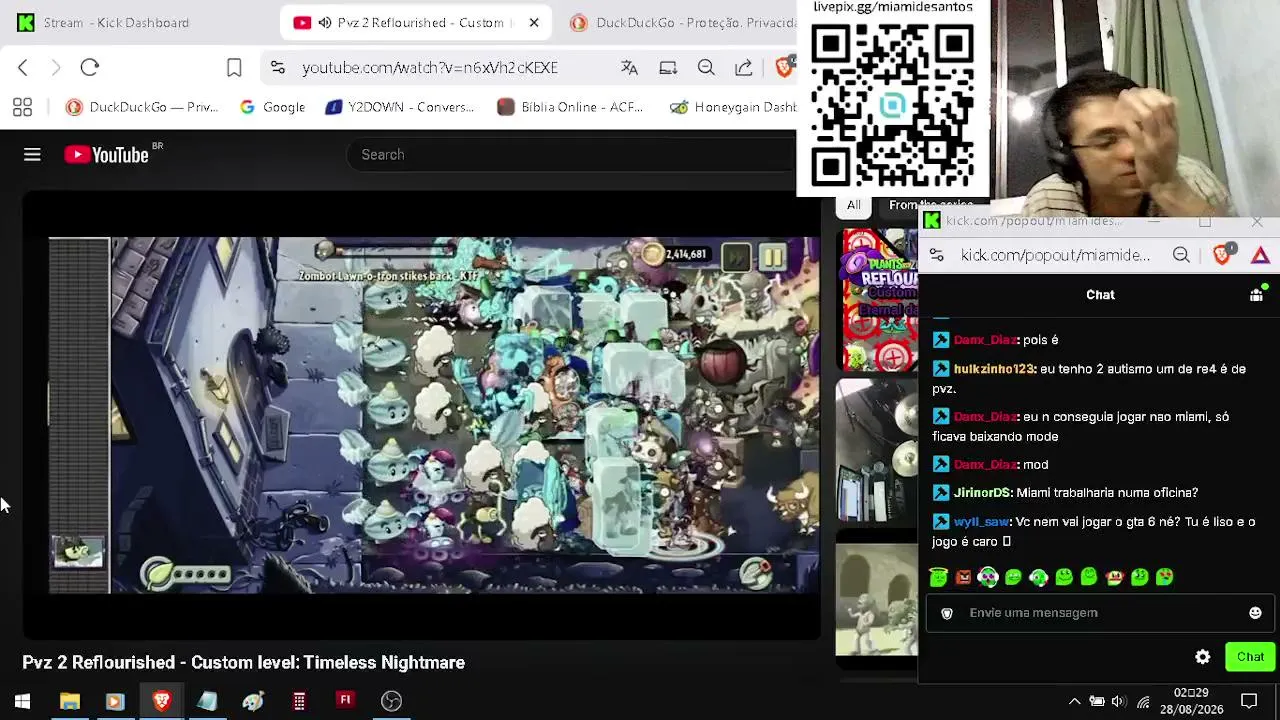The width and height of the screenshot is (1280, 720).
Task: Click the taskbar clock showing 28/08/2026
Action: pyautogui.click(x=1191, y=701)
